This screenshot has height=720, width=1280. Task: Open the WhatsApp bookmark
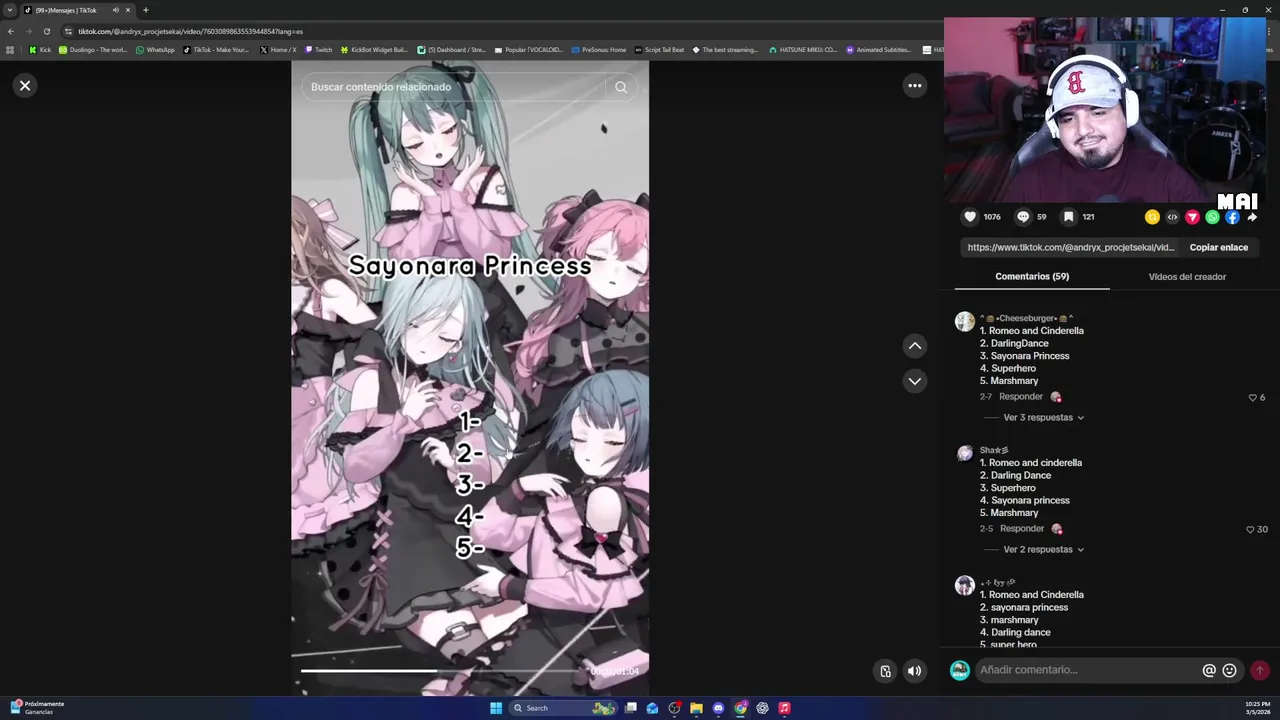(x=155, y=50)
